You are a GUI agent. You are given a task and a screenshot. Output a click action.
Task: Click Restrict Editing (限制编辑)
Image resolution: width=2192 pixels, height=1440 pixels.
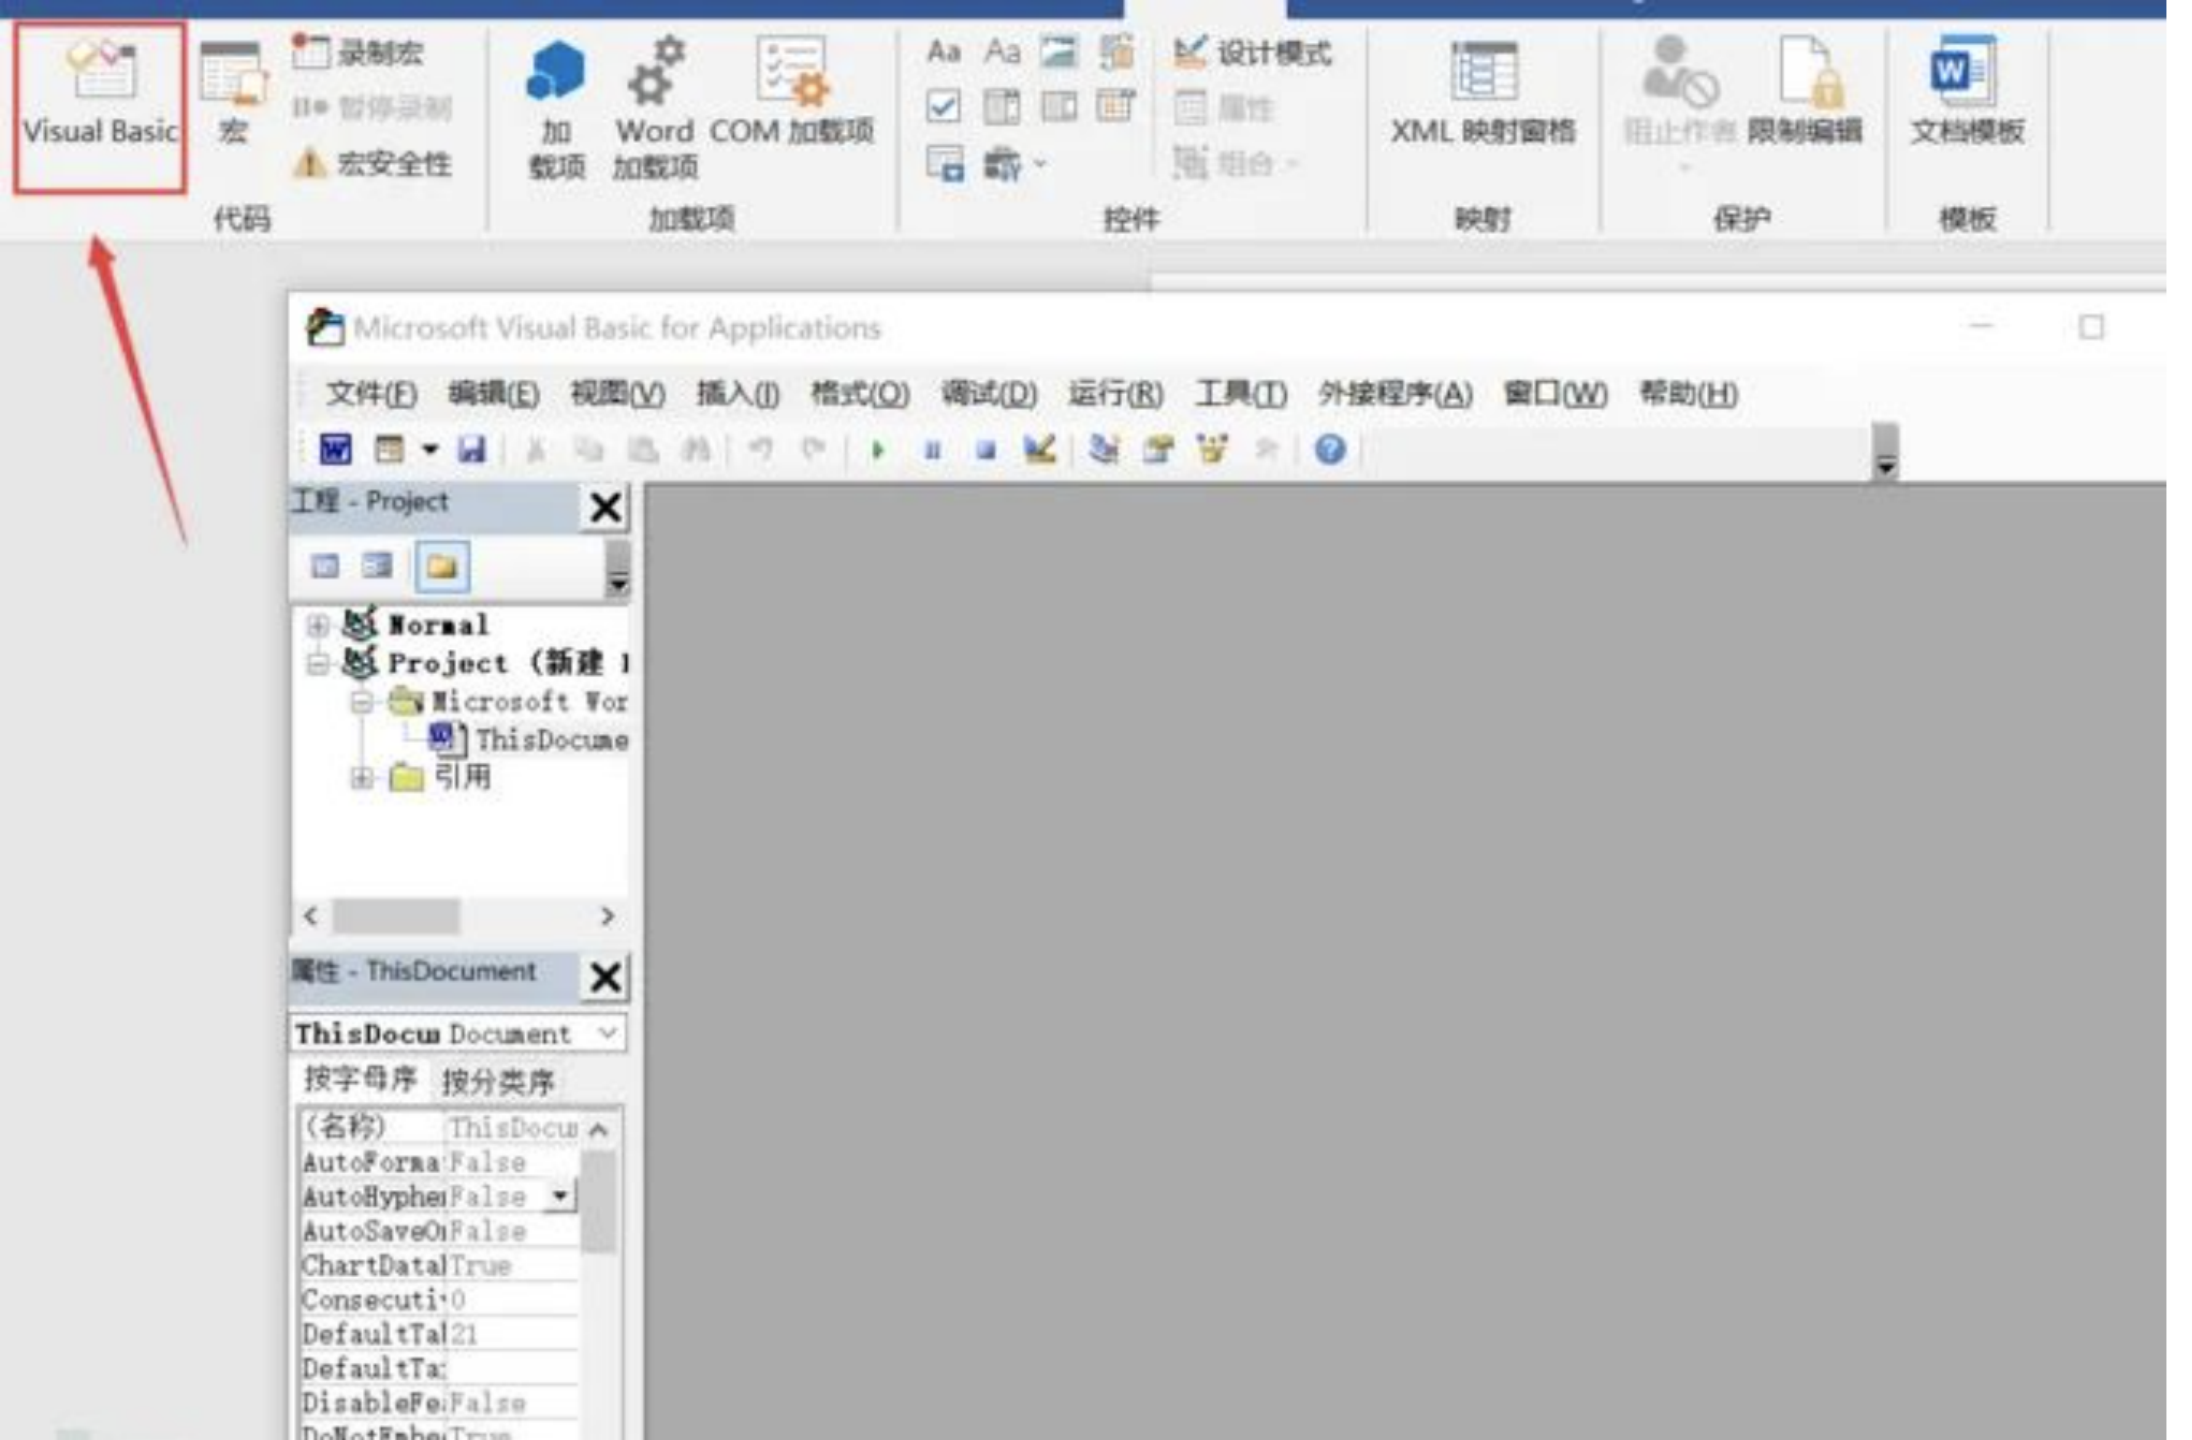[x=1805, y=93]
